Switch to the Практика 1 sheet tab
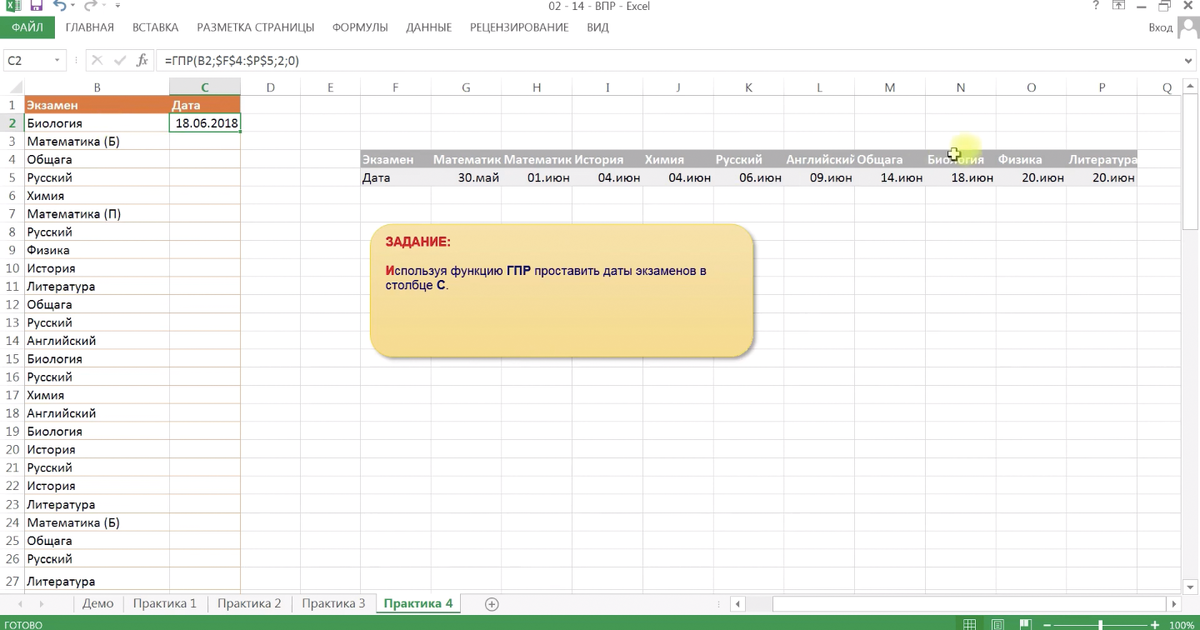The width and height of the screenshot is (1200, 630). point(165,604)
